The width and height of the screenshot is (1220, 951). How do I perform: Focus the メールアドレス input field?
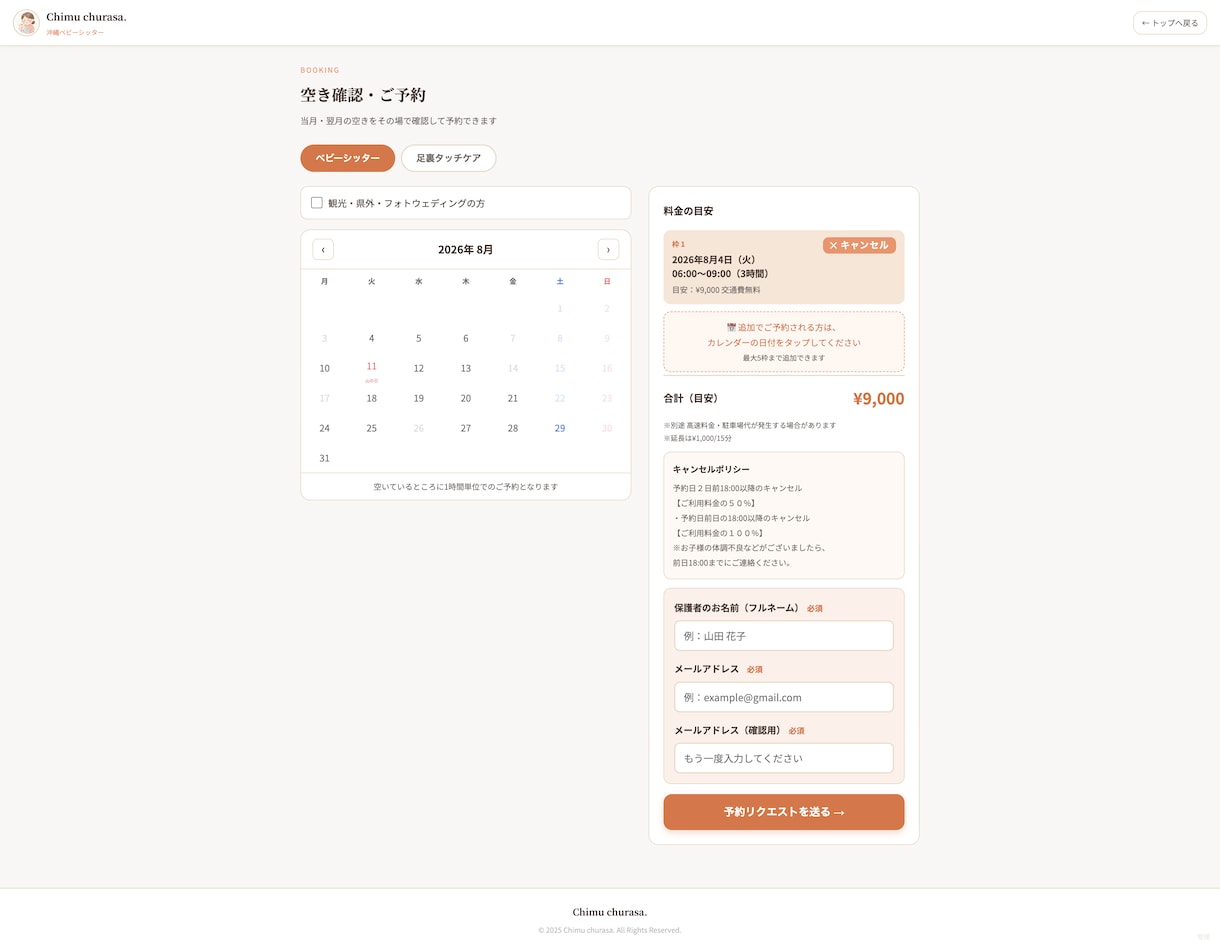coord(784,697)
